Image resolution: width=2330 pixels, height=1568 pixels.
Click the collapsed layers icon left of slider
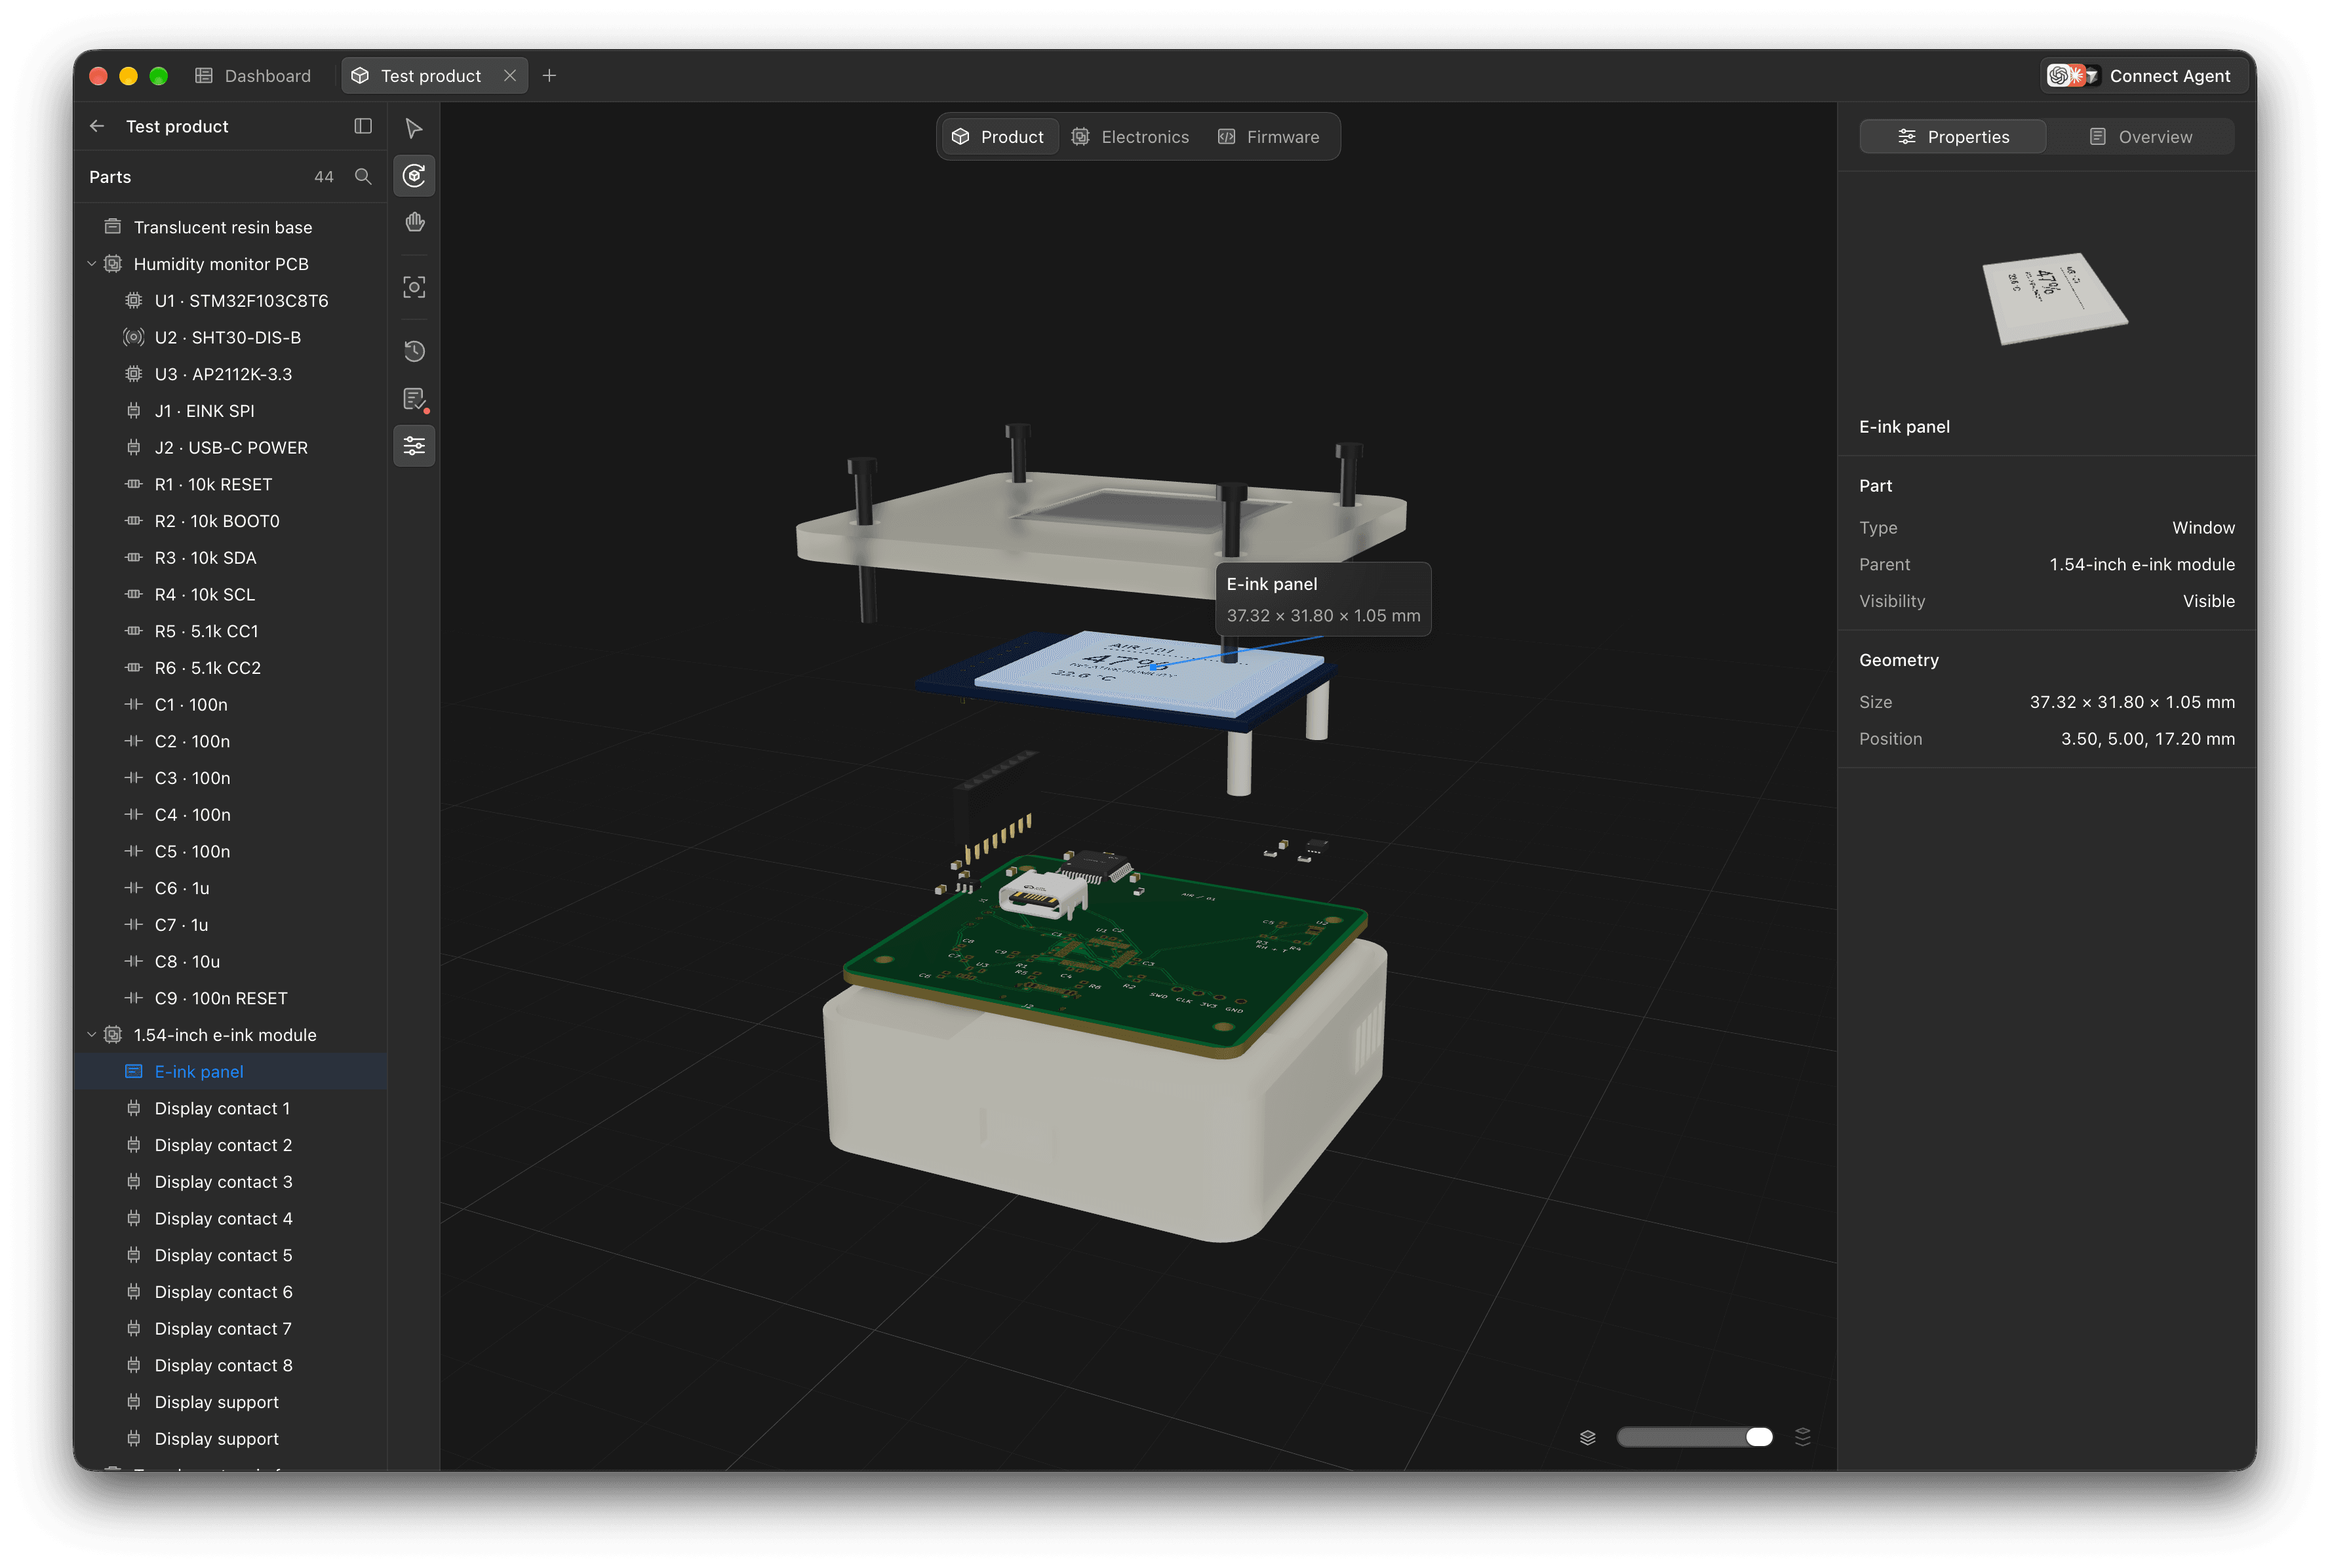[x=1587, y=1437]
